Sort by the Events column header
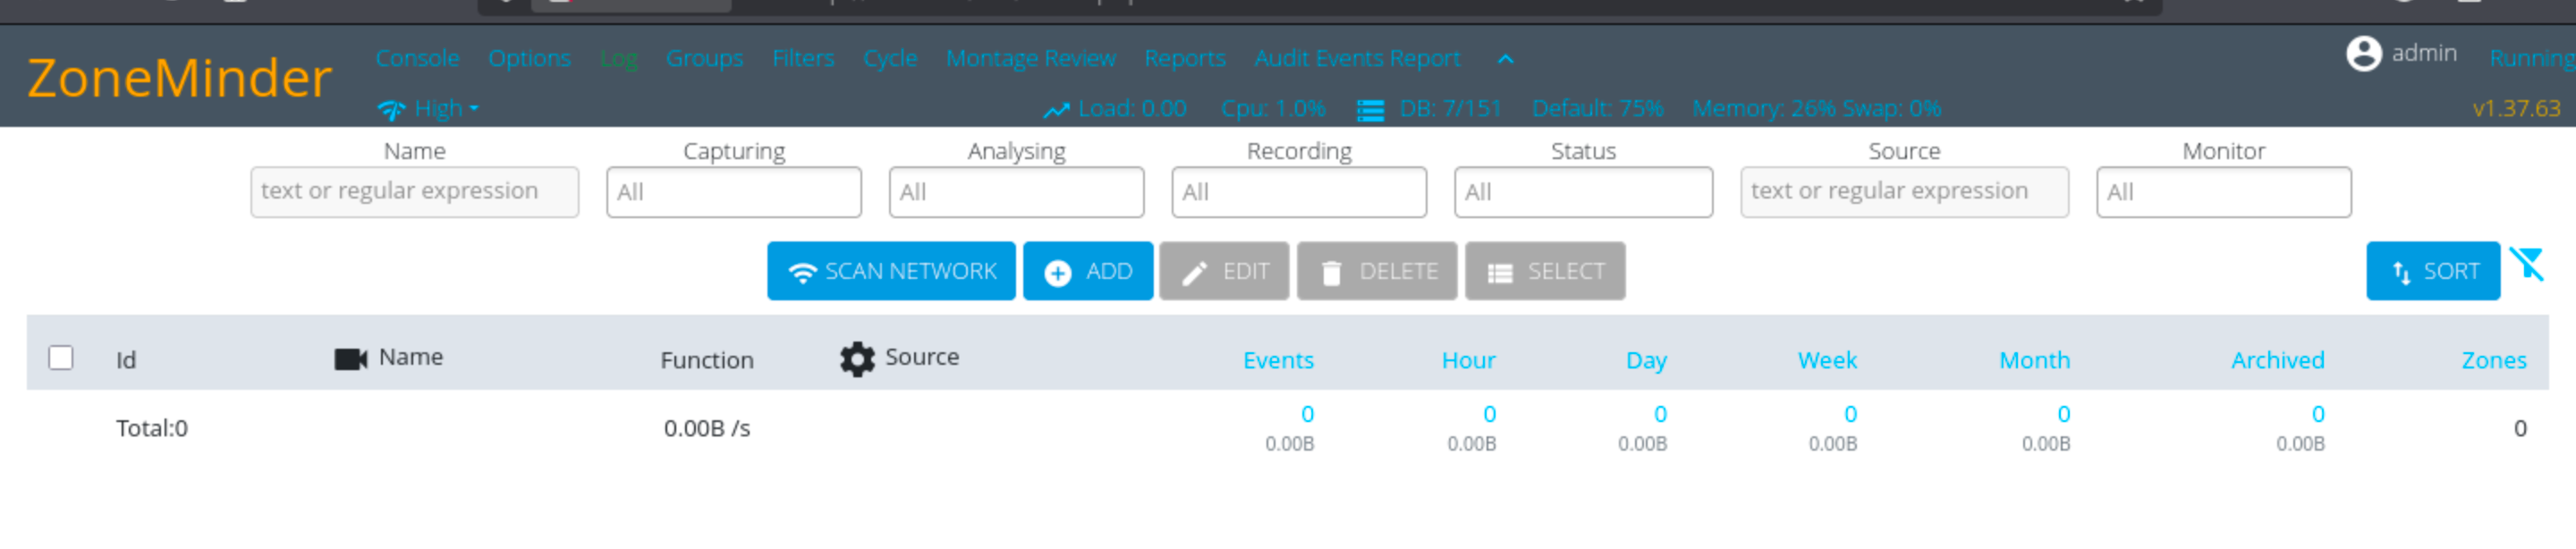Image resolution: width=2576 pixels, height=549 pixels. coord(1277,360)
